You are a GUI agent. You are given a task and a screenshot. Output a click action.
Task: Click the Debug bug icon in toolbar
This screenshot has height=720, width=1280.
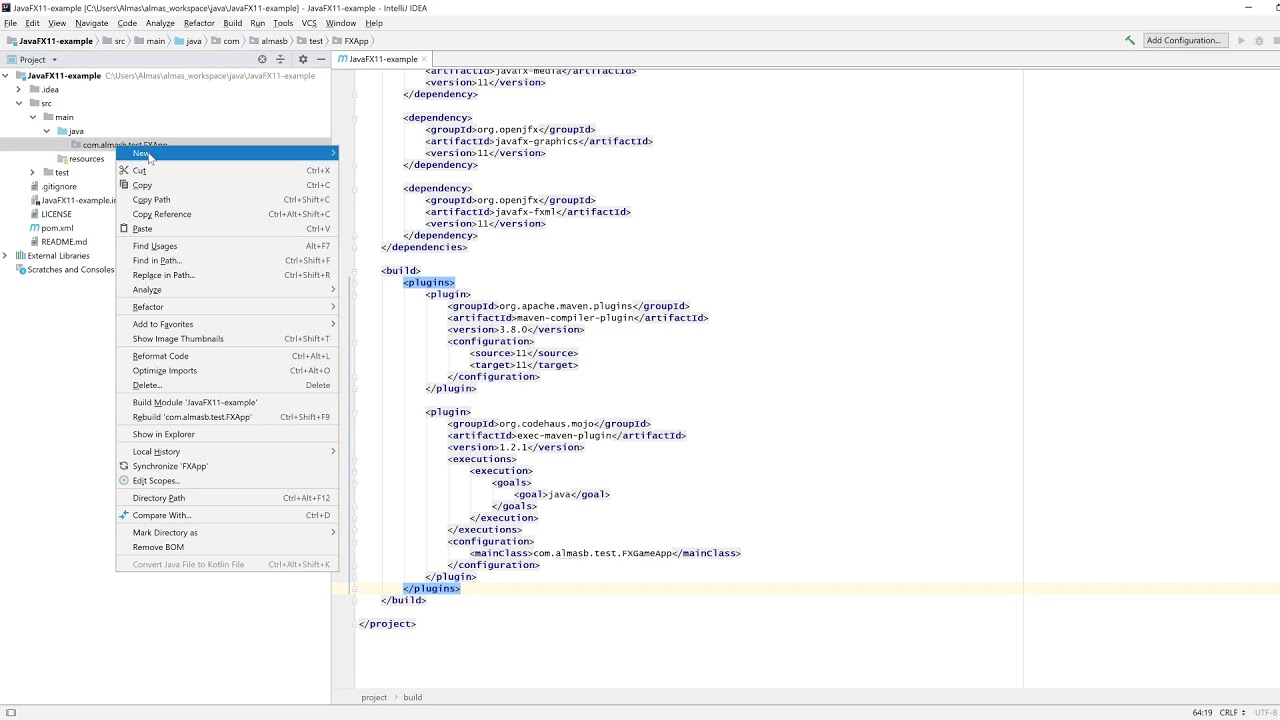(1259, 41)
